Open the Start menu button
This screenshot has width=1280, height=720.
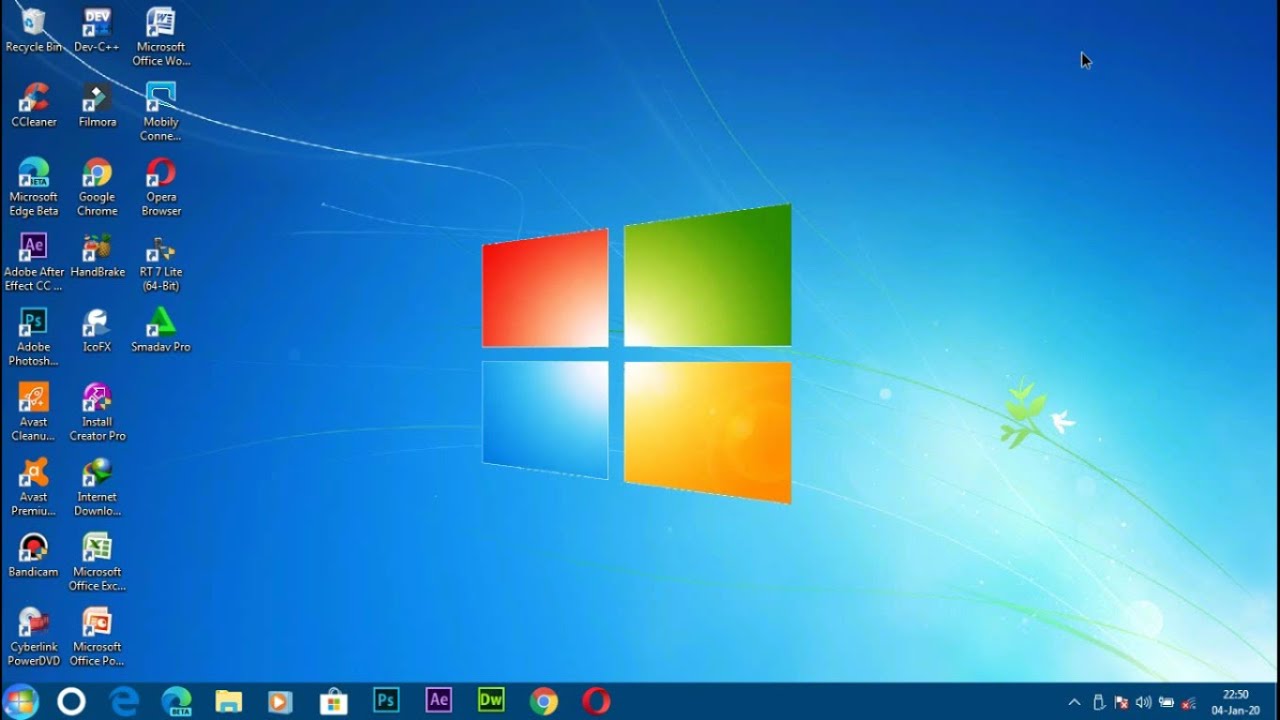tap(20, 701)
